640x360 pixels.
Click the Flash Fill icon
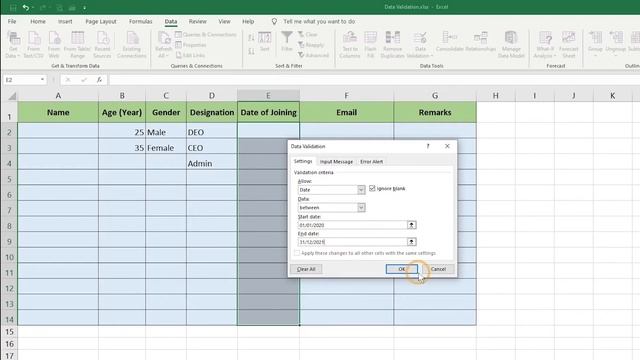coord(370,44)
